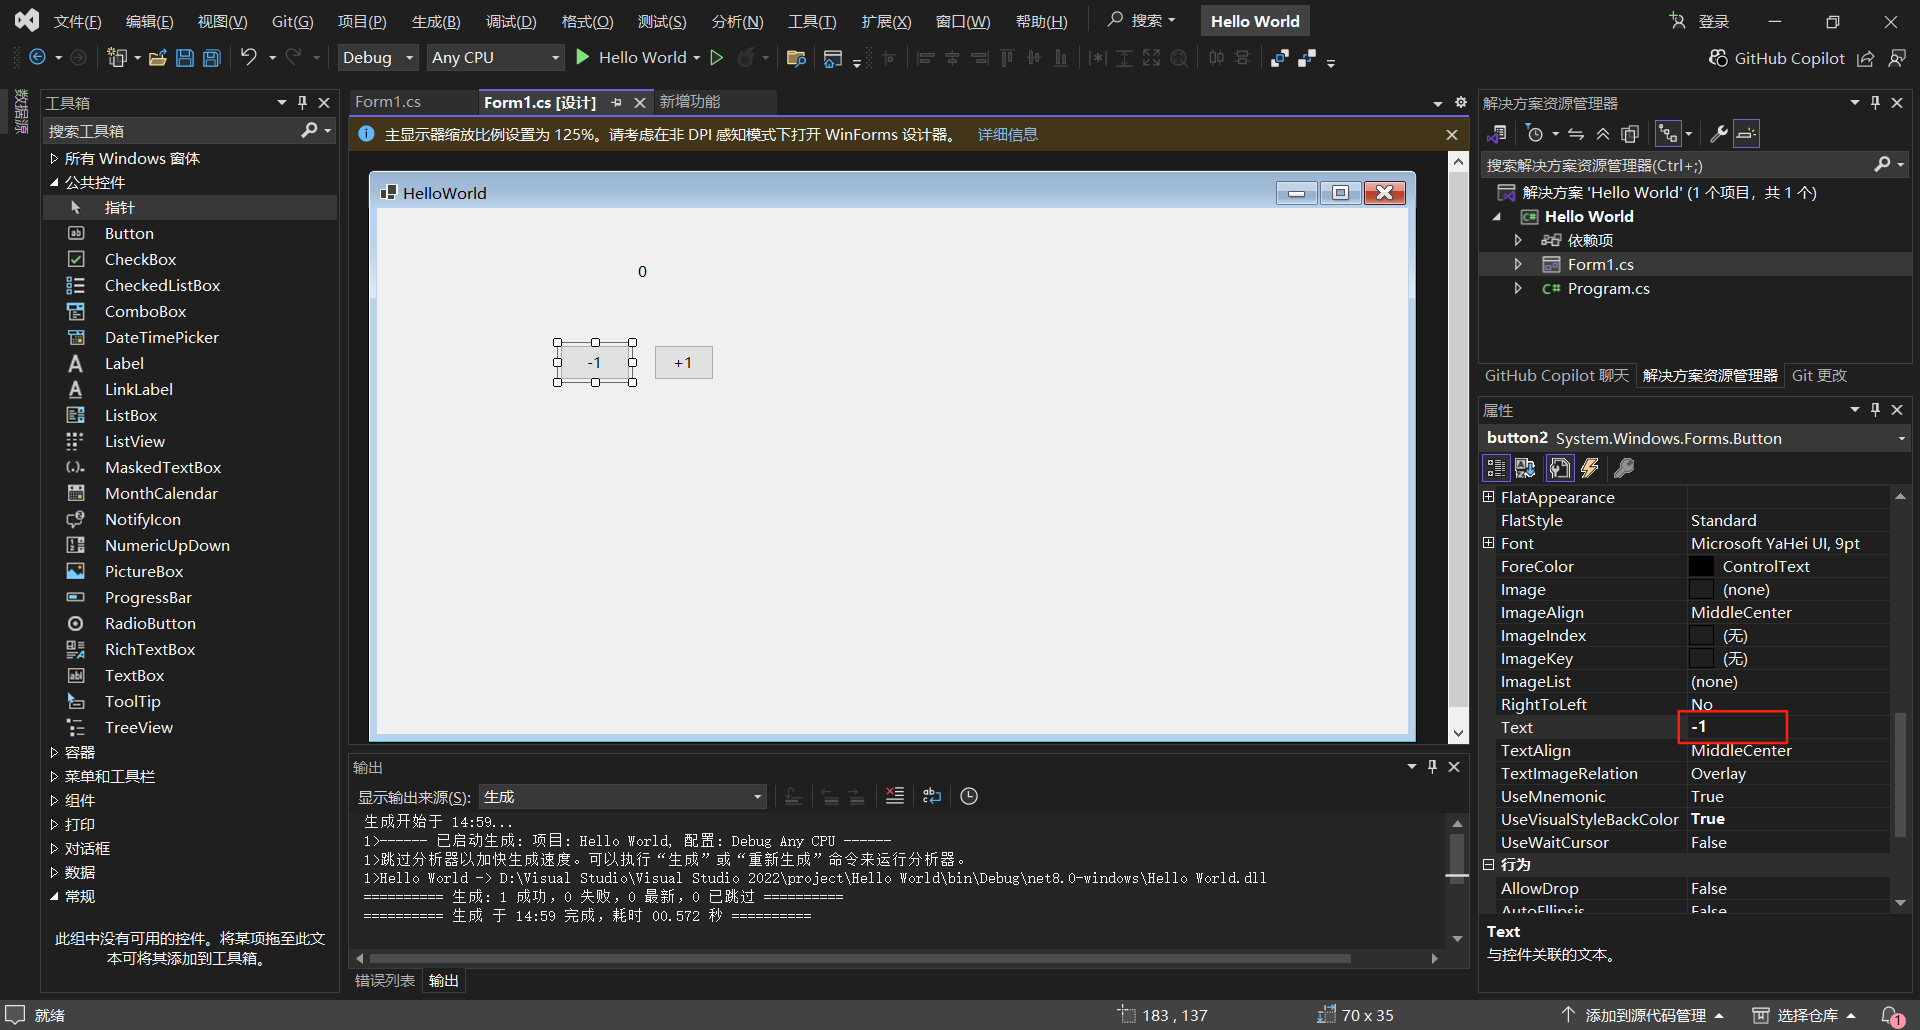1920x1030 pixels.
Task: Open the find in files folder icon
Action: [x=796, y=58]
